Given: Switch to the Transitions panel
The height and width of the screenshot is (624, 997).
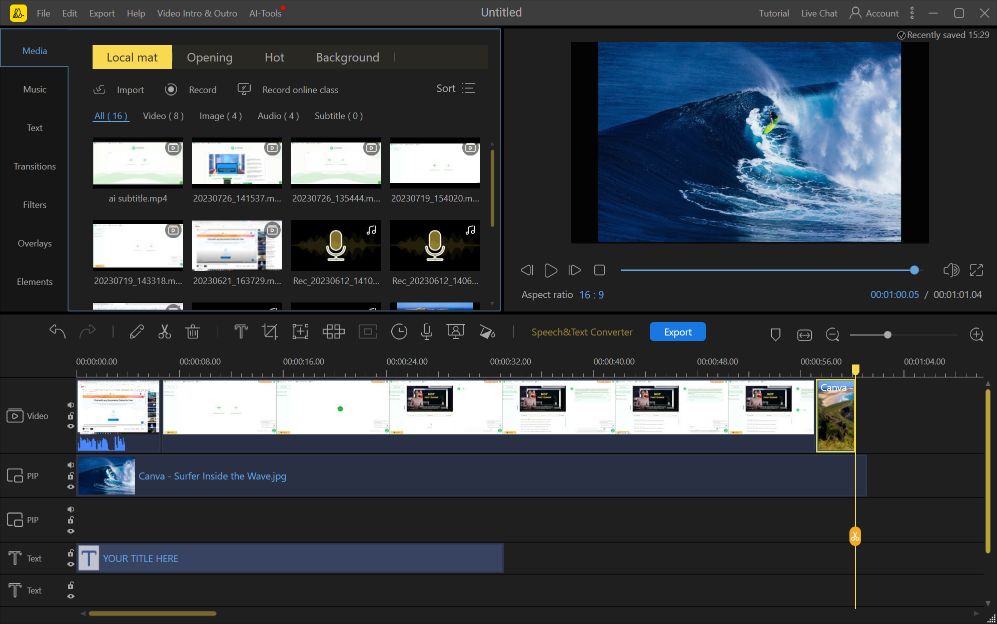Looking at the screenshot, I should 34,166.
